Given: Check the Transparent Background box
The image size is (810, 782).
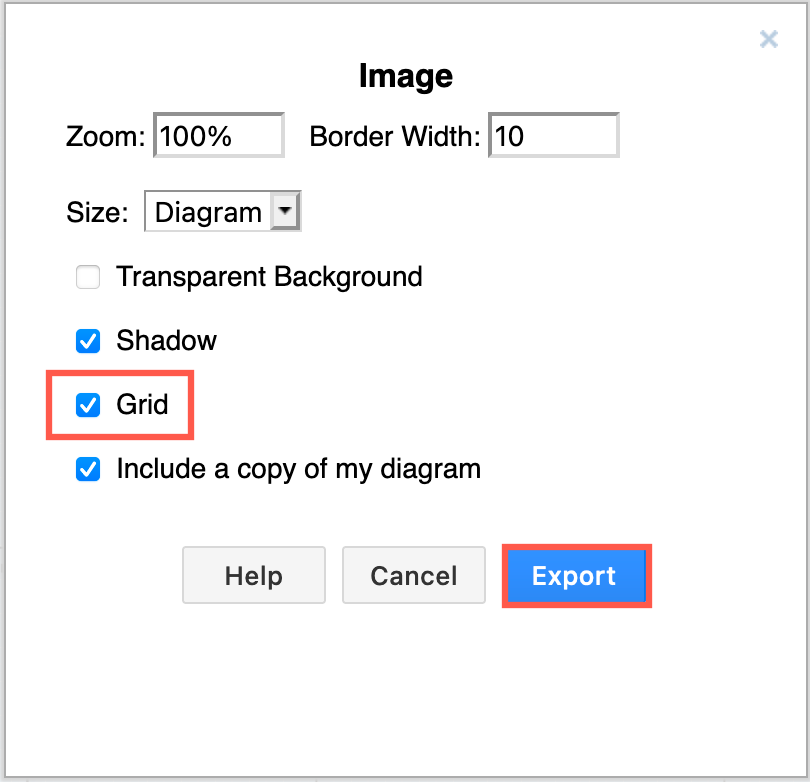Looking at the screenshot, I should pyautogui.click(x=88, y=277).
